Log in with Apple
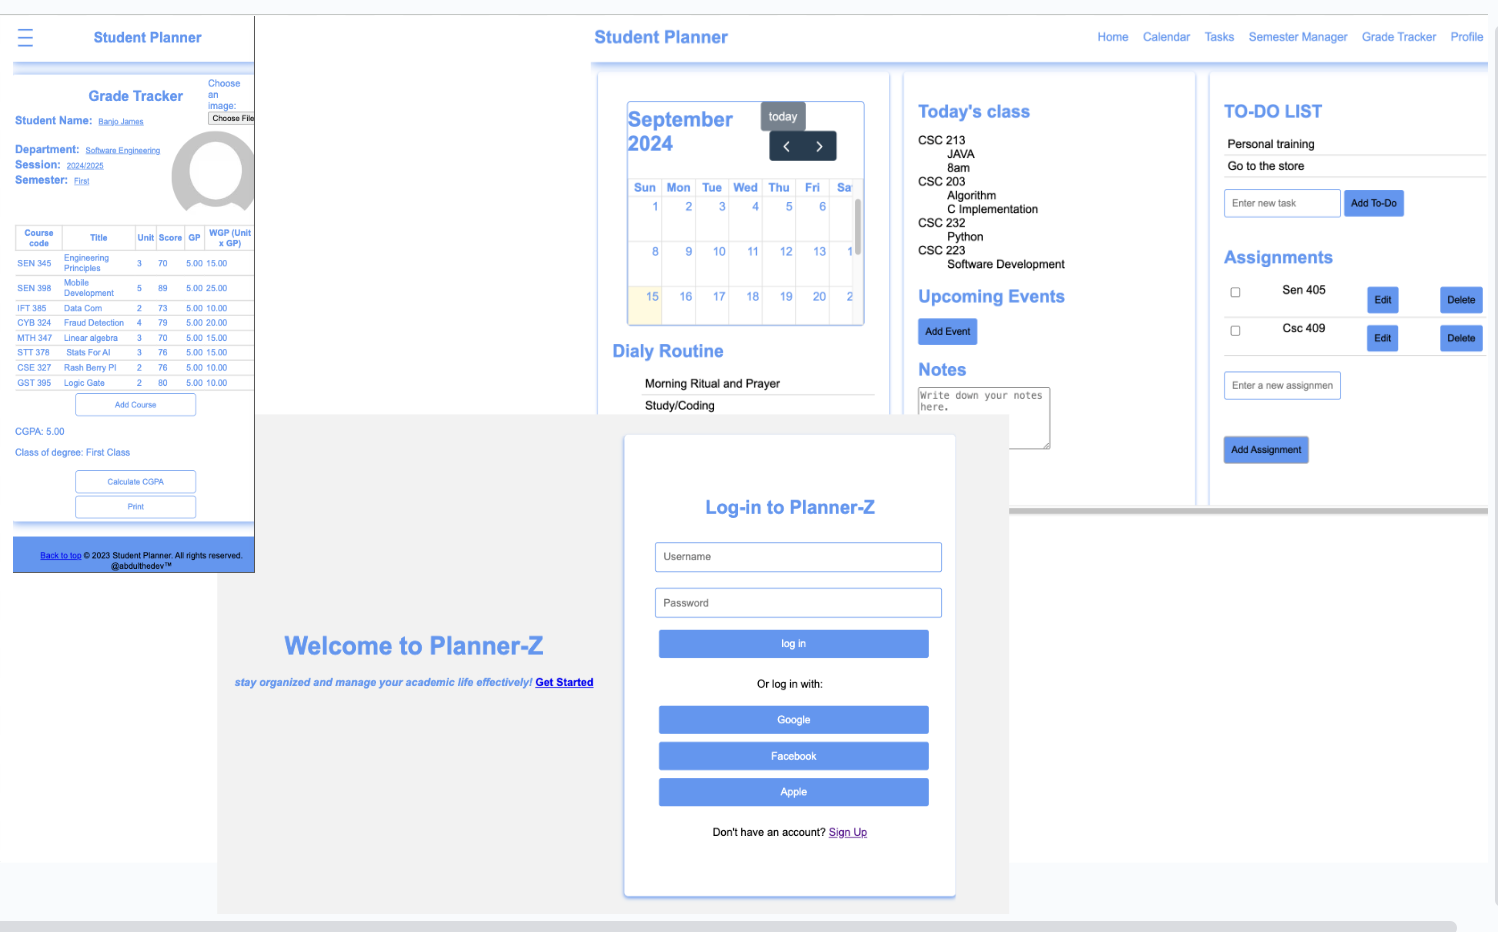The image size is (1498, 932). click(x=794, y=792)
